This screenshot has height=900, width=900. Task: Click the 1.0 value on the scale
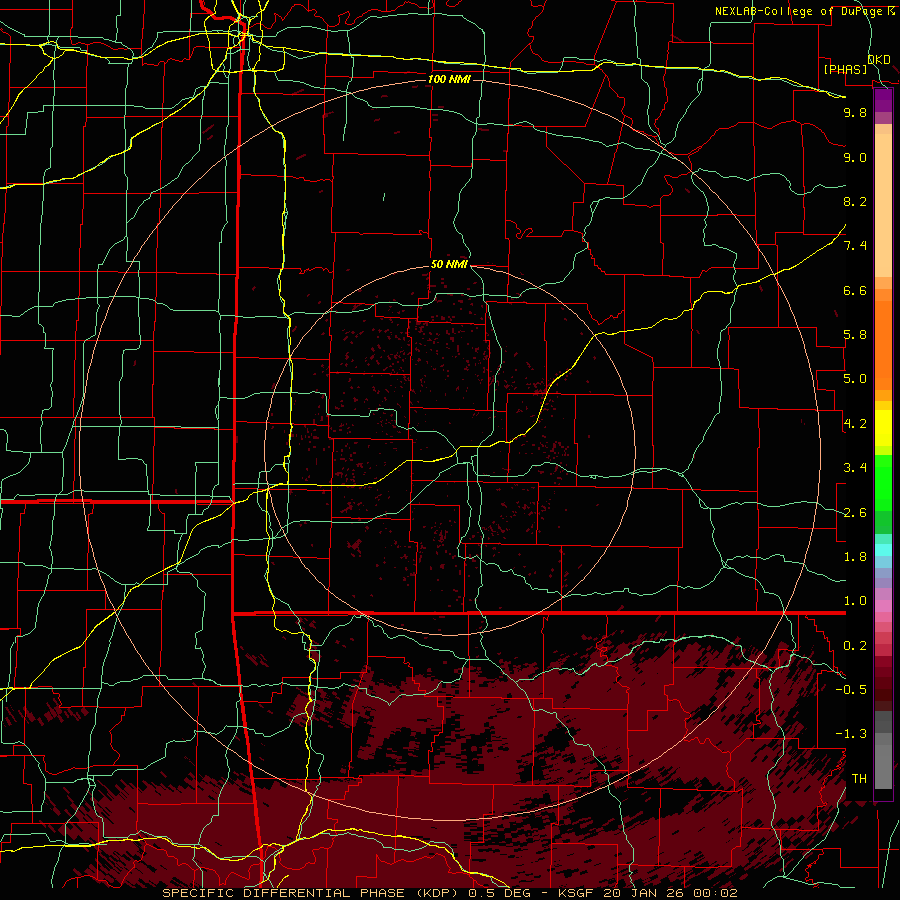click(x=855, y=601)
